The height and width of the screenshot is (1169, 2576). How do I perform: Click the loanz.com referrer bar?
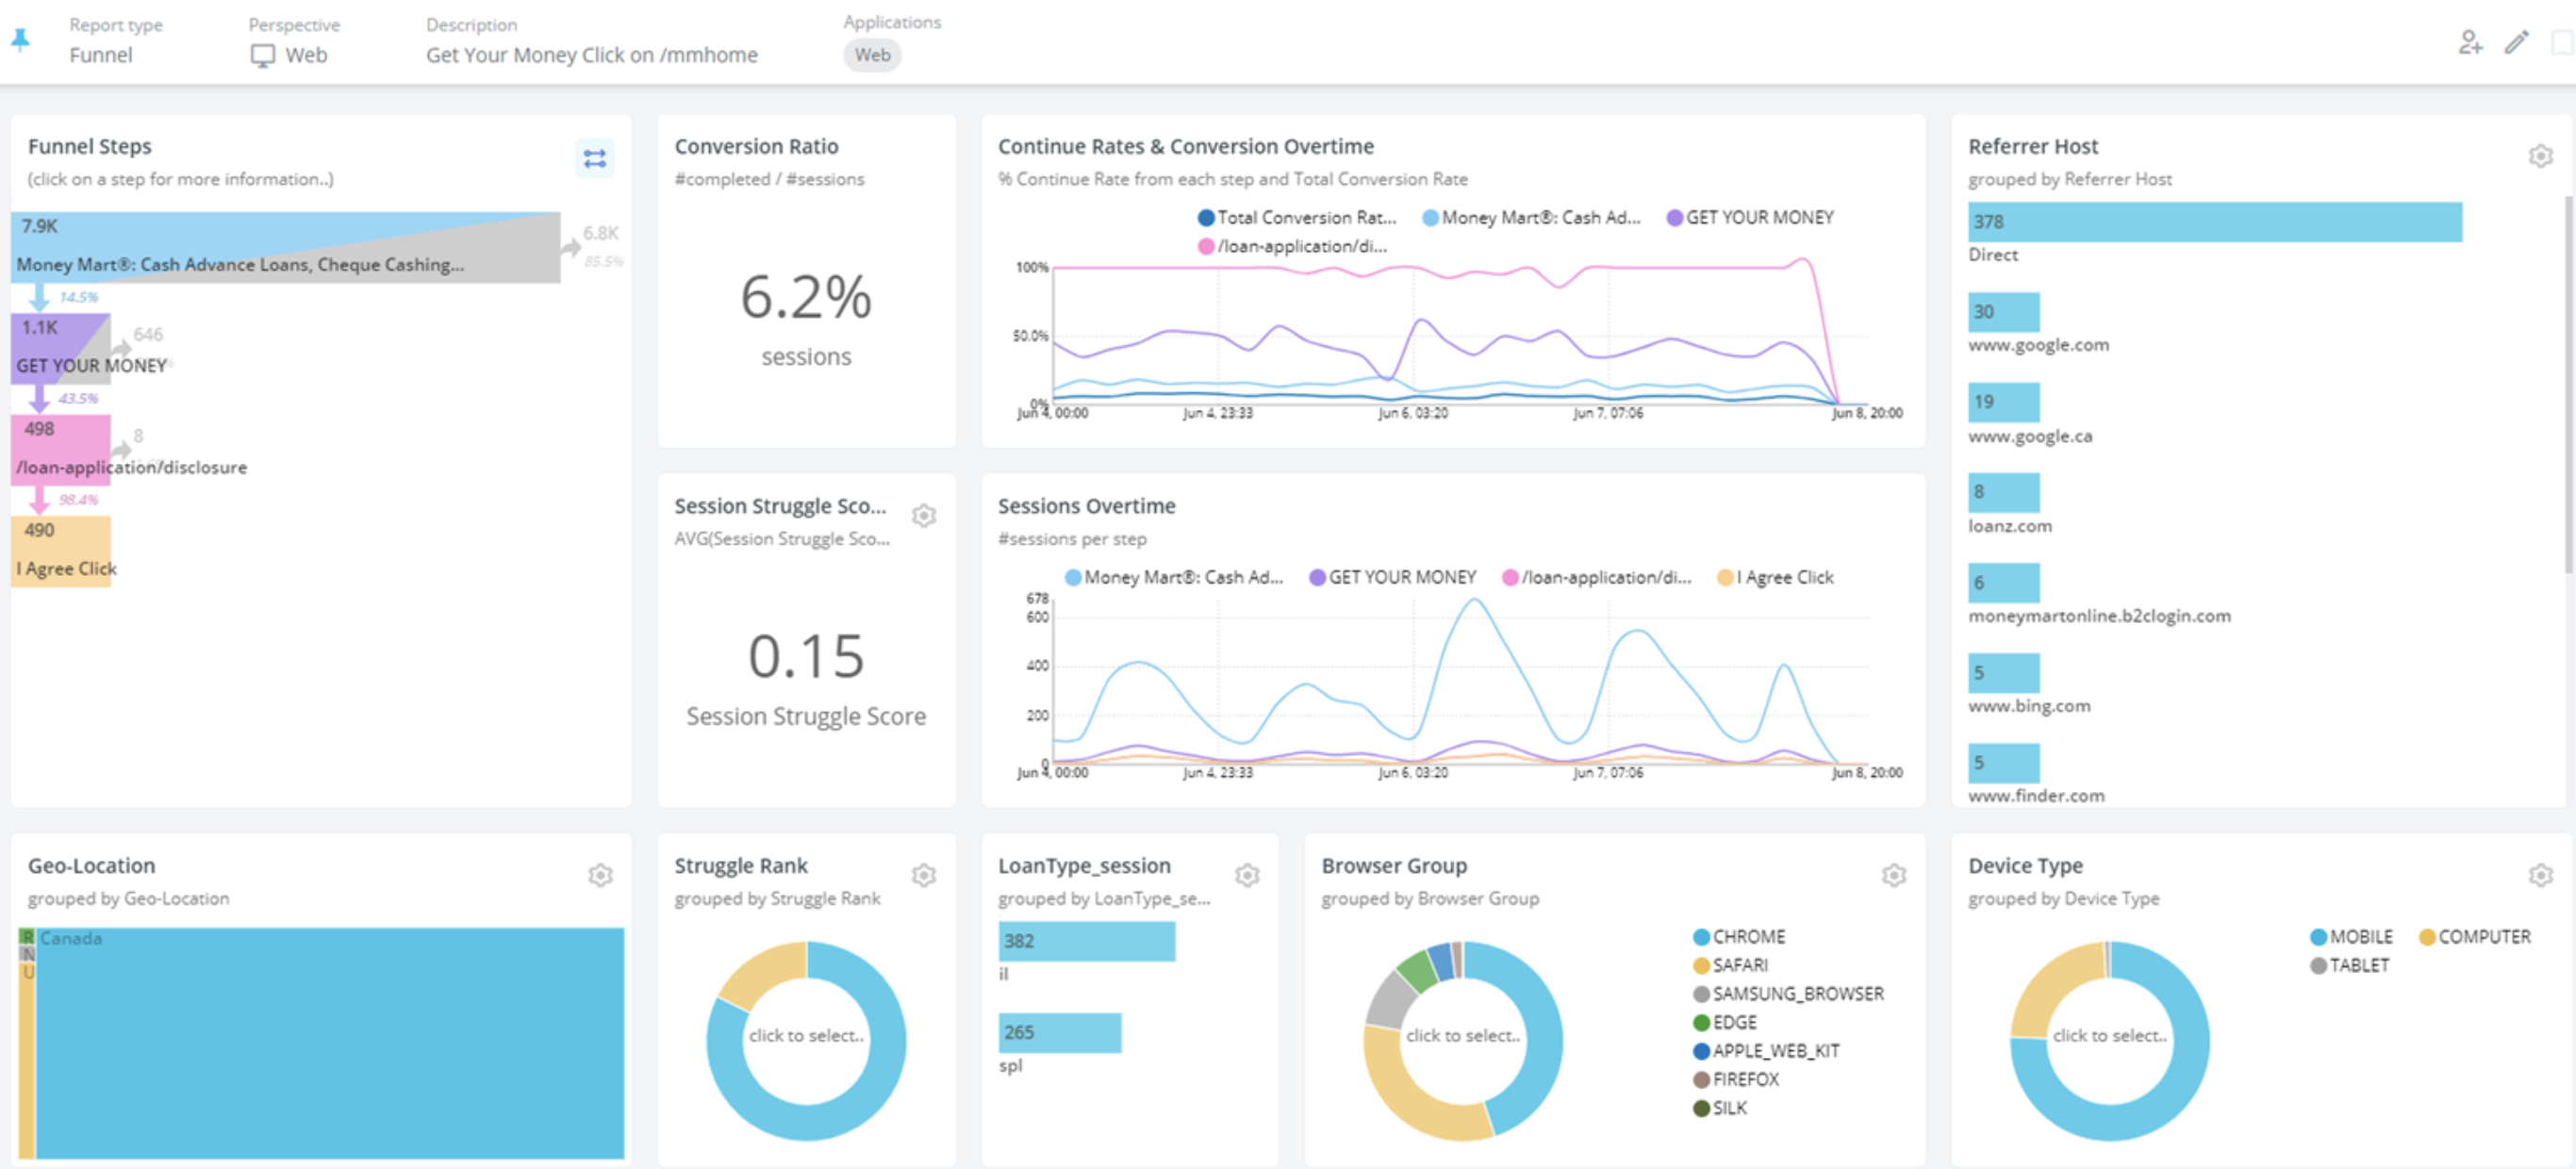(x=2003, y=492)
